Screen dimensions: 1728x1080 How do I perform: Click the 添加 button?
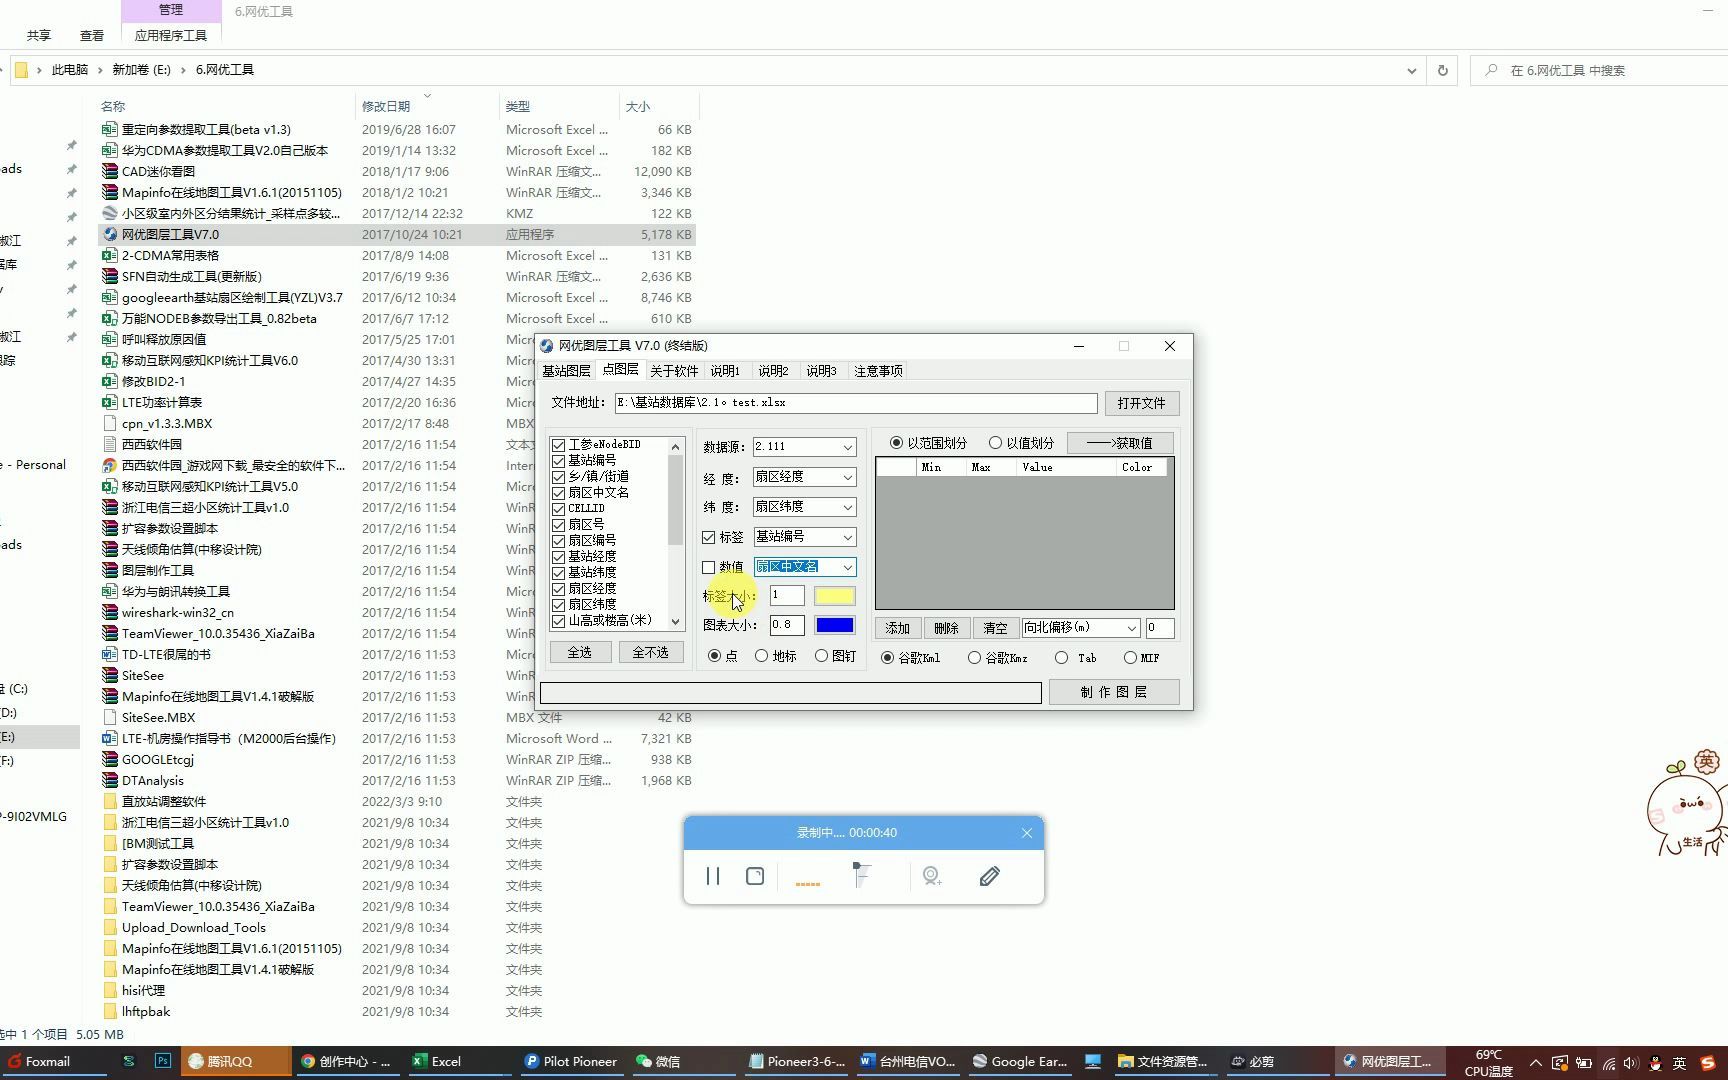coord(898,628)
